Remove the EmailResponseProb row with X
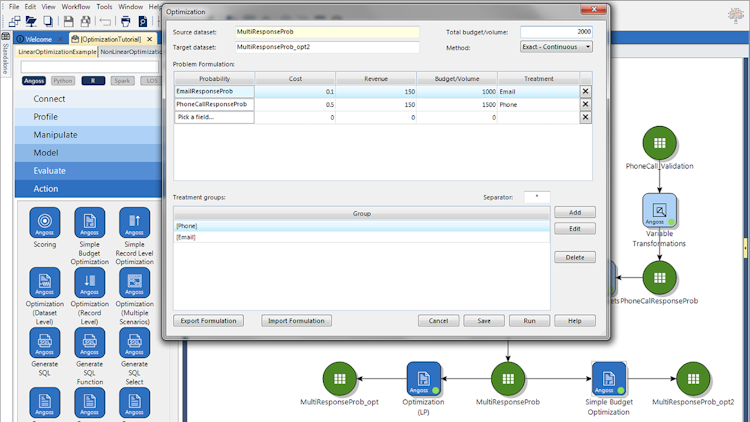Viewport: 750px width, 422px height. coord(585,91)
